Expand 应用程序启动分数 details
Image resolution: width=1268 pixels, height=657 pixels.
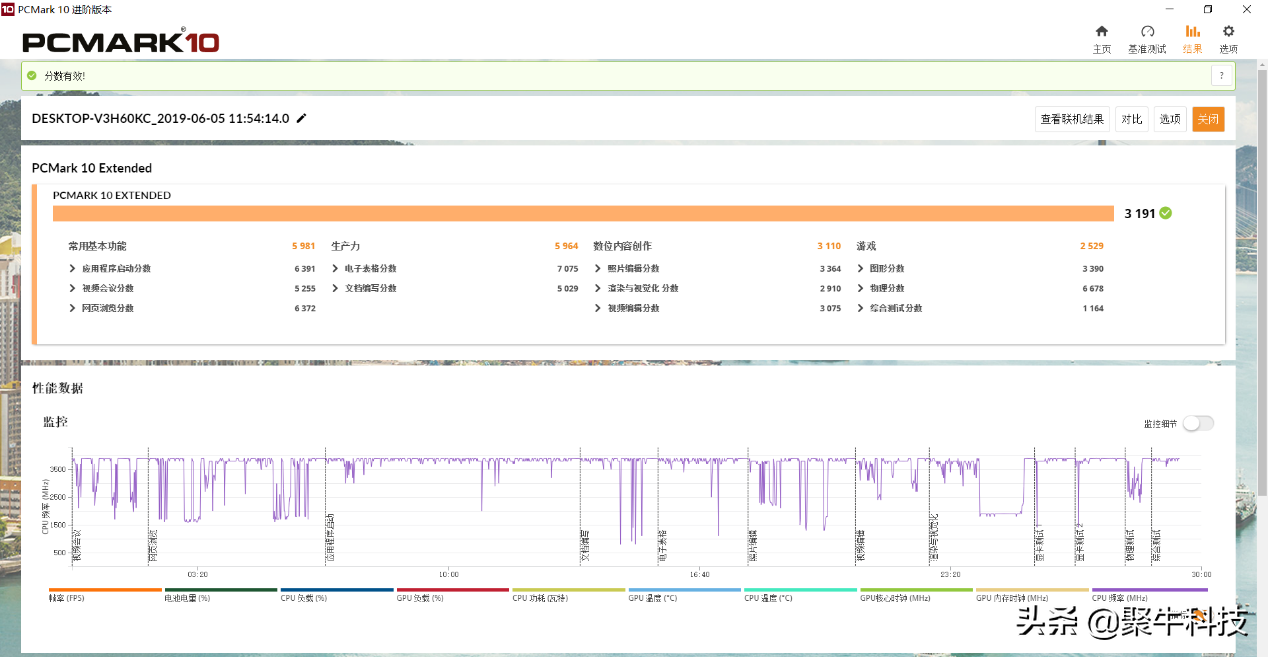click(73, 269)
